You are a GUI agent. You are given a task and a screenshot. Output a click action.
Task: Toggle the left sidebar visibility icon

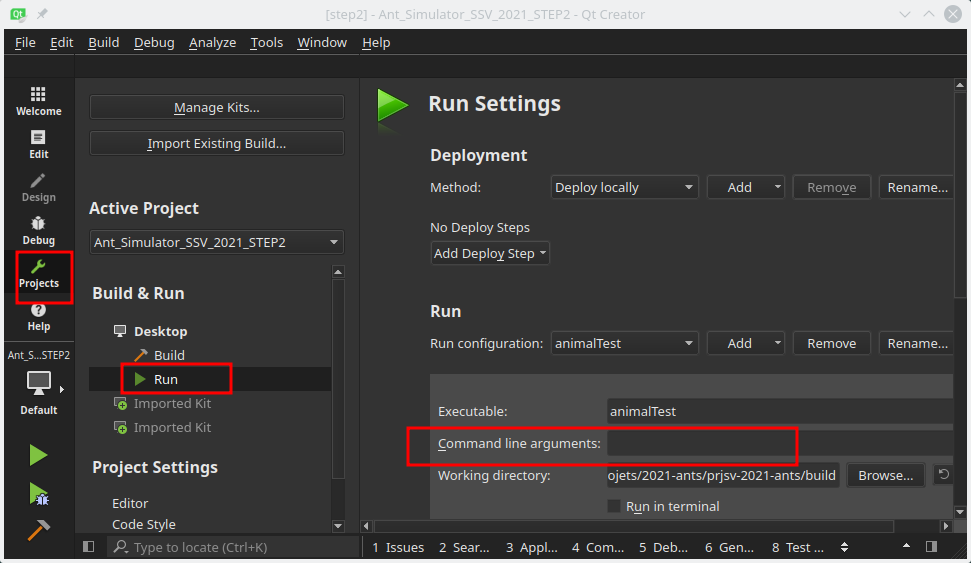[89, 546]
